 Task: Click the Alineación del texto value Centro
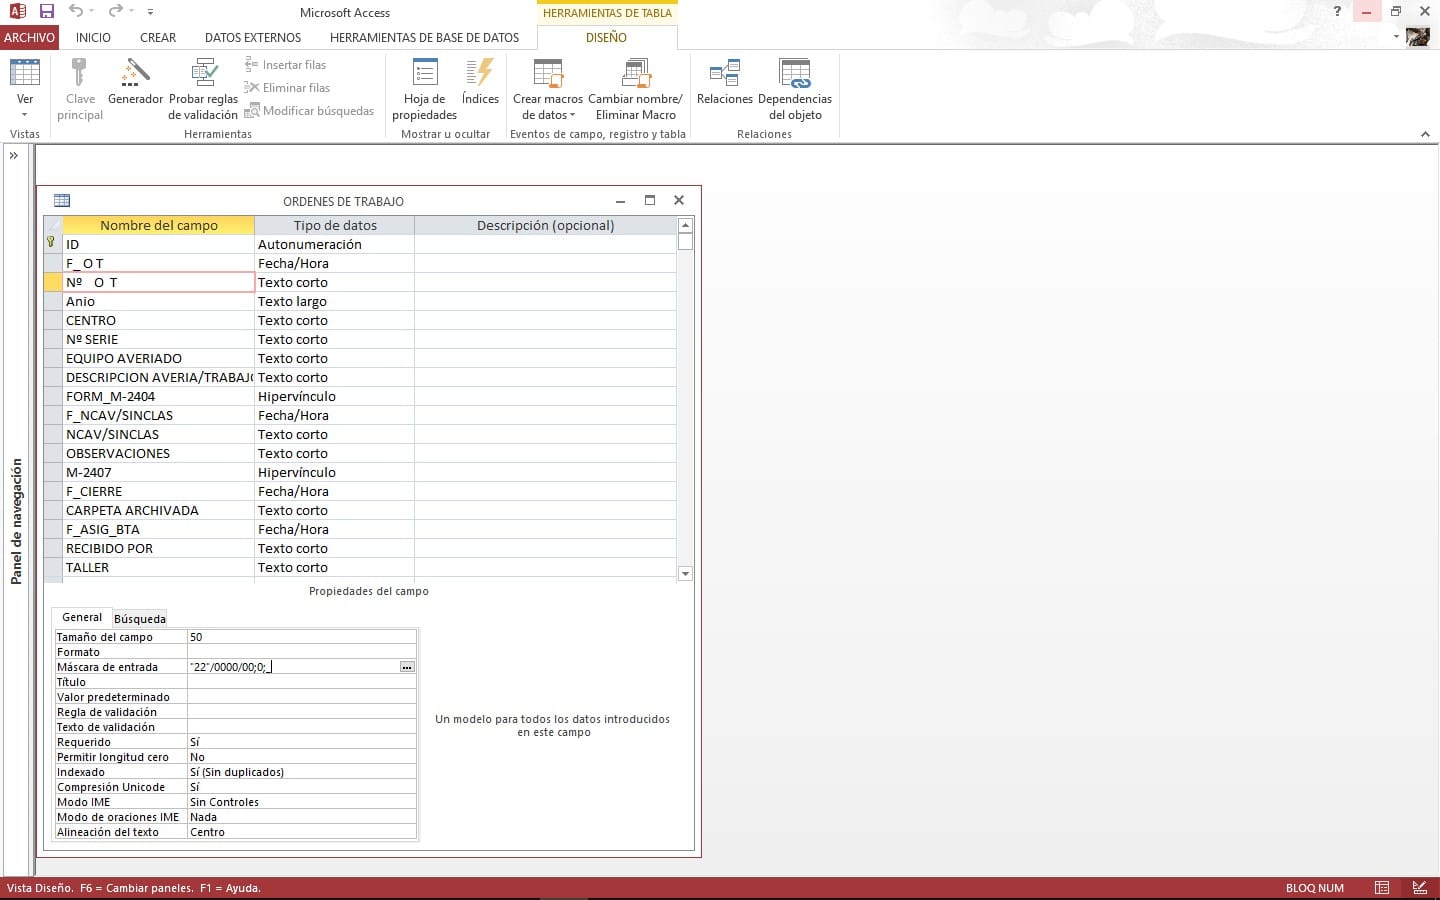tap(301, 832)
